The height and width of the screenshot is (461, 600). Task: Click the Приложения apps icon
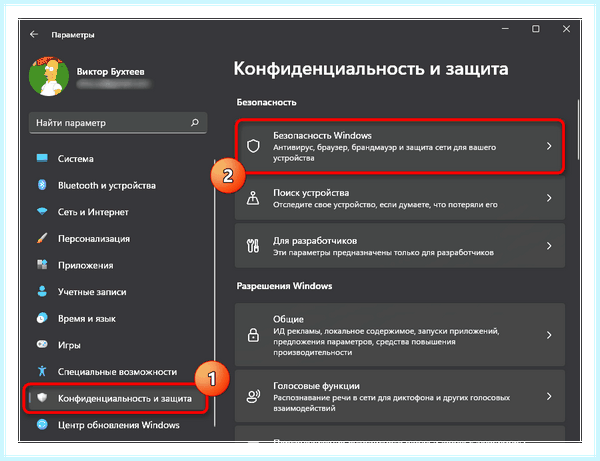click(42, 264)
